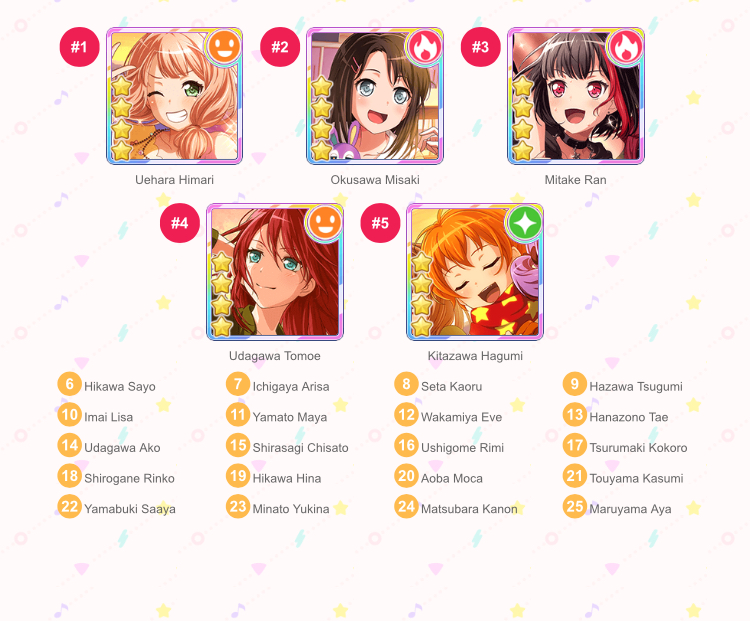Open Uehara Himari's card thumbnail
The image size is (750, 621).
tap(175, 96)
